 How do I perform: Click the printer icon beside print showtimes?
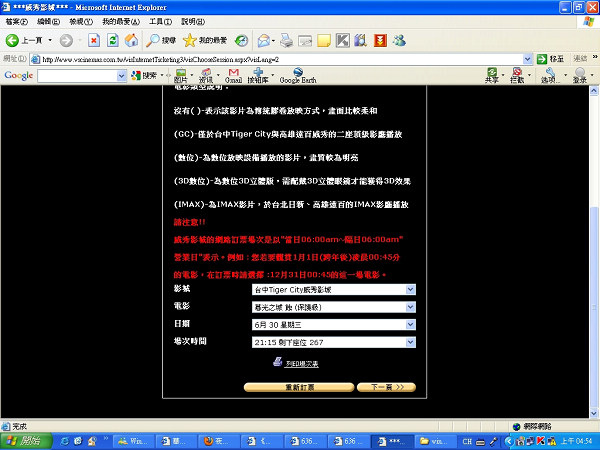pyautogui.click(x=277, y=362)
